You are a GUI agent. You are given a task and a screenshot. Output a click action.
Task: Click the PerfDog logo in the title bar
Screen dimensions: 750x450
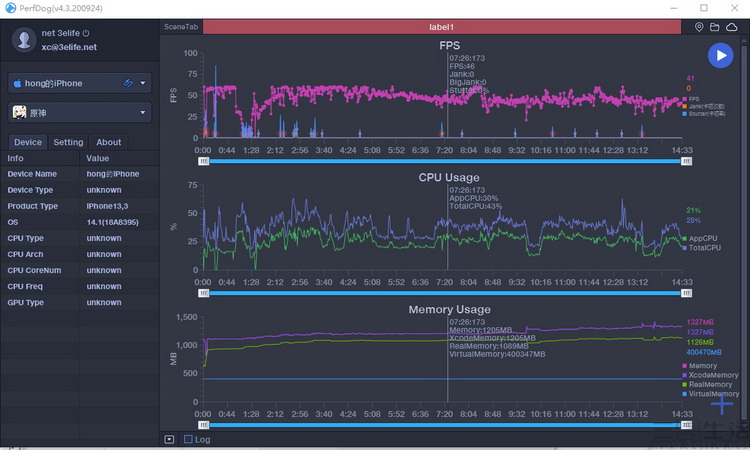10,8
